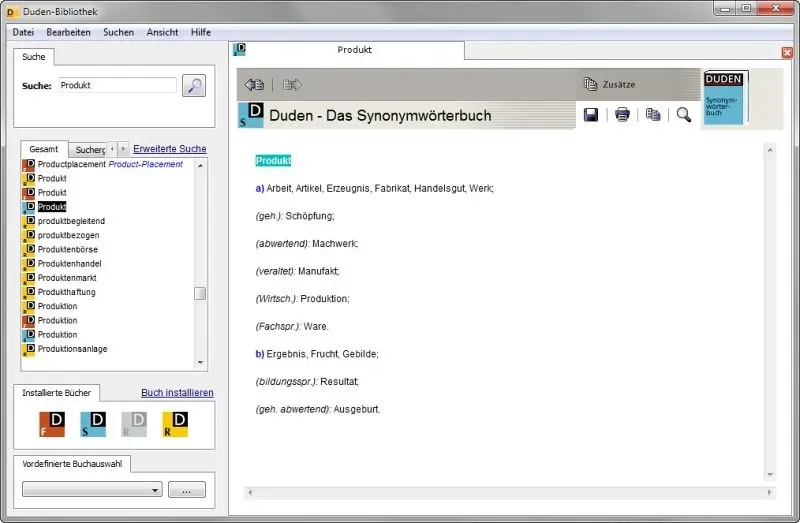800x523 pixels.
Task: Click Buch installieren link
Action: (177, 392)
